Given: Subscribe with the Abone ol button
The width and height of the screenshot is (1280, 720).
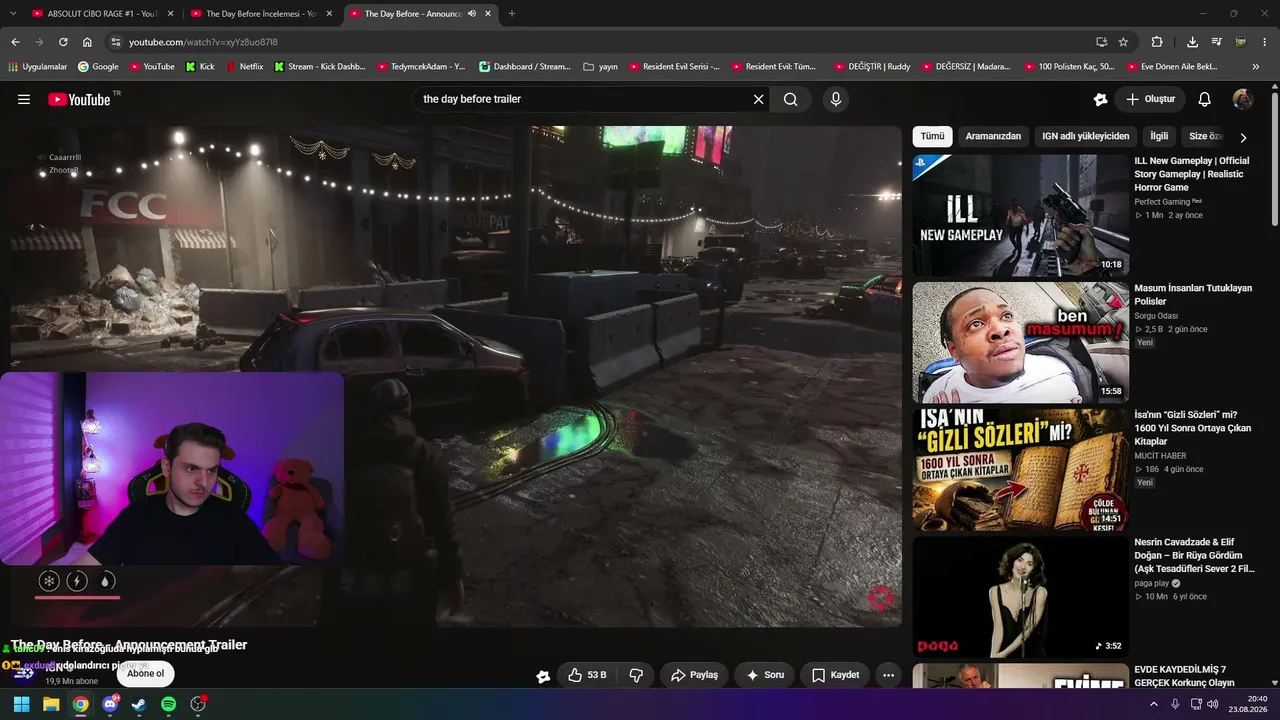Looking at the screenshot, I should click(145, 674).
